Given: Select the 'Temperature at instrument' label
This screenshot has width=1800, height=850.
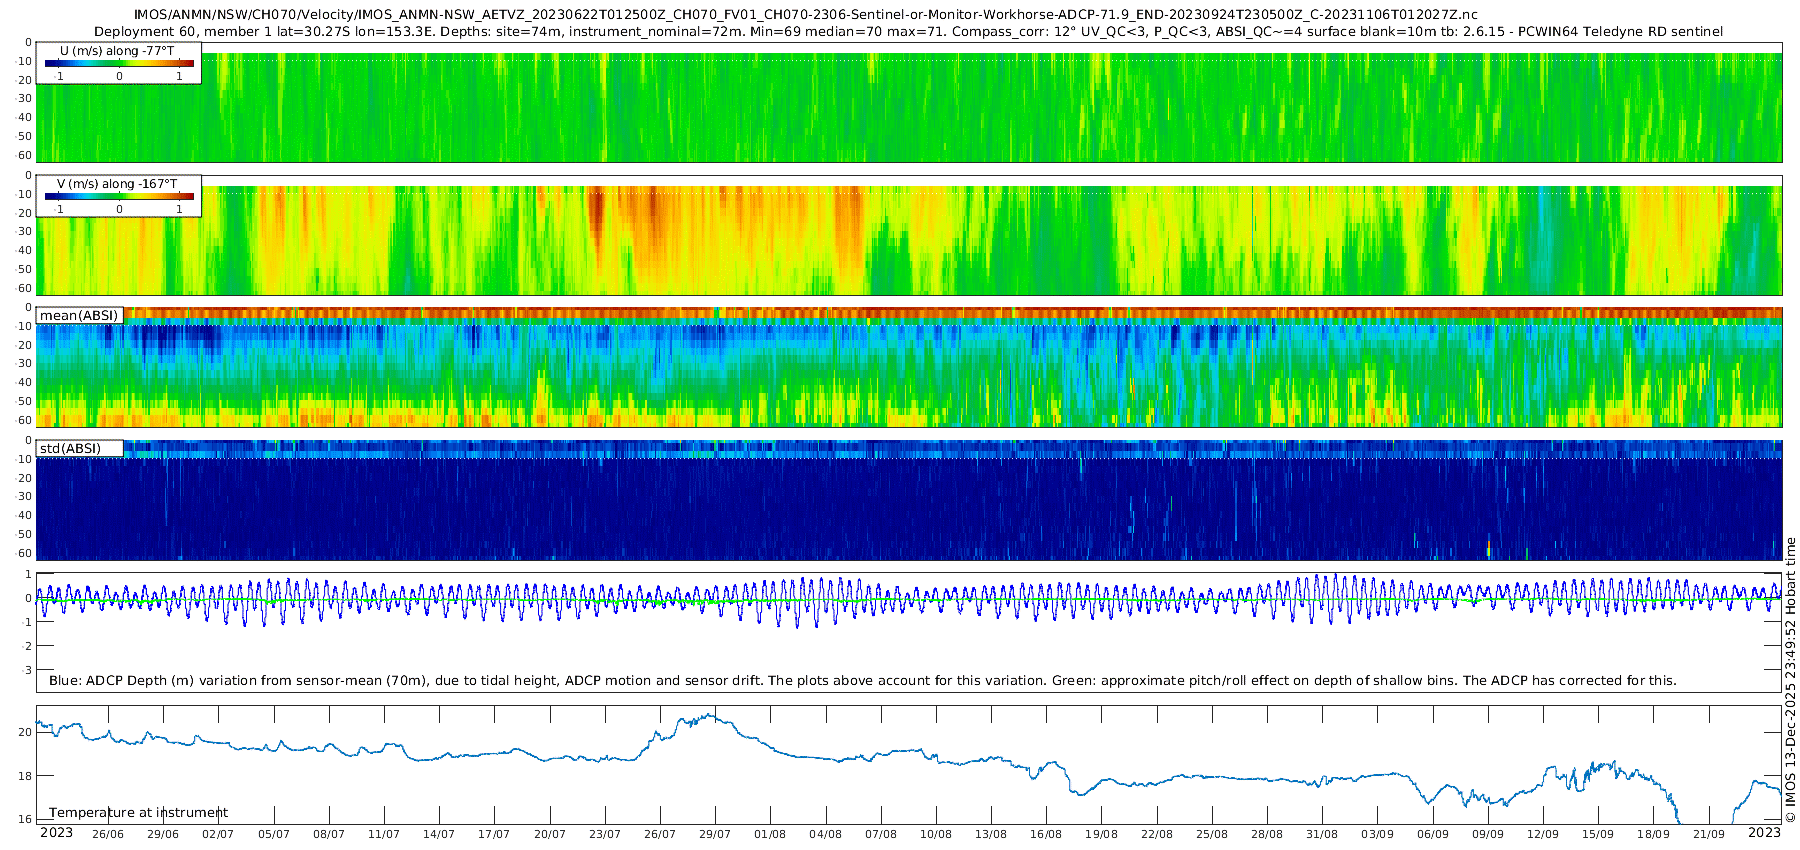Looking at the screenshot, I should pyautogui.click(x=138, y=813).
